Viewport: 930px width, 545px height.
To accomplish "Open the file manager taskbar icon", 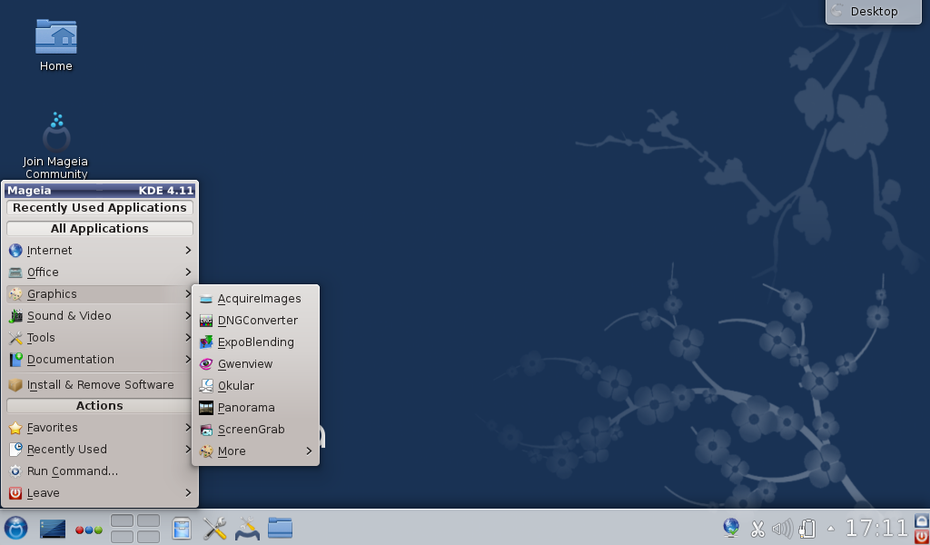I will 280,528.
